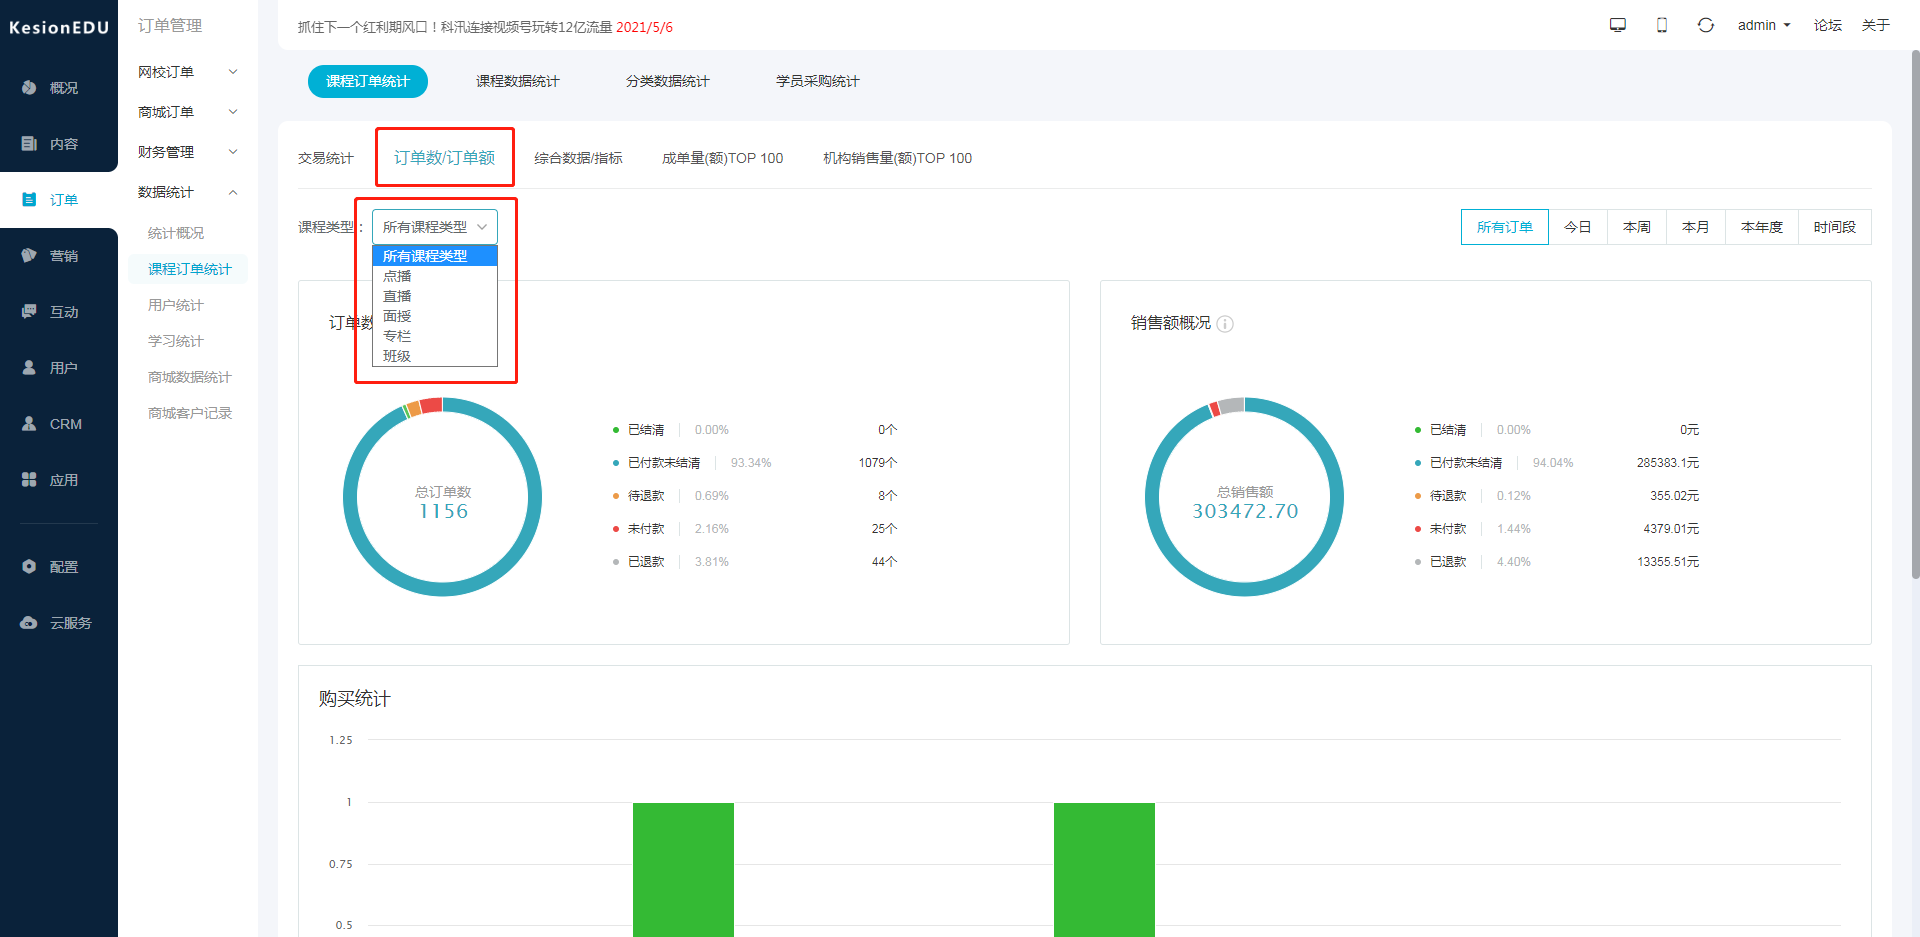The image size is (1920, 937).
Task: Toggle the 课程类型 select box
Action: 435,227
